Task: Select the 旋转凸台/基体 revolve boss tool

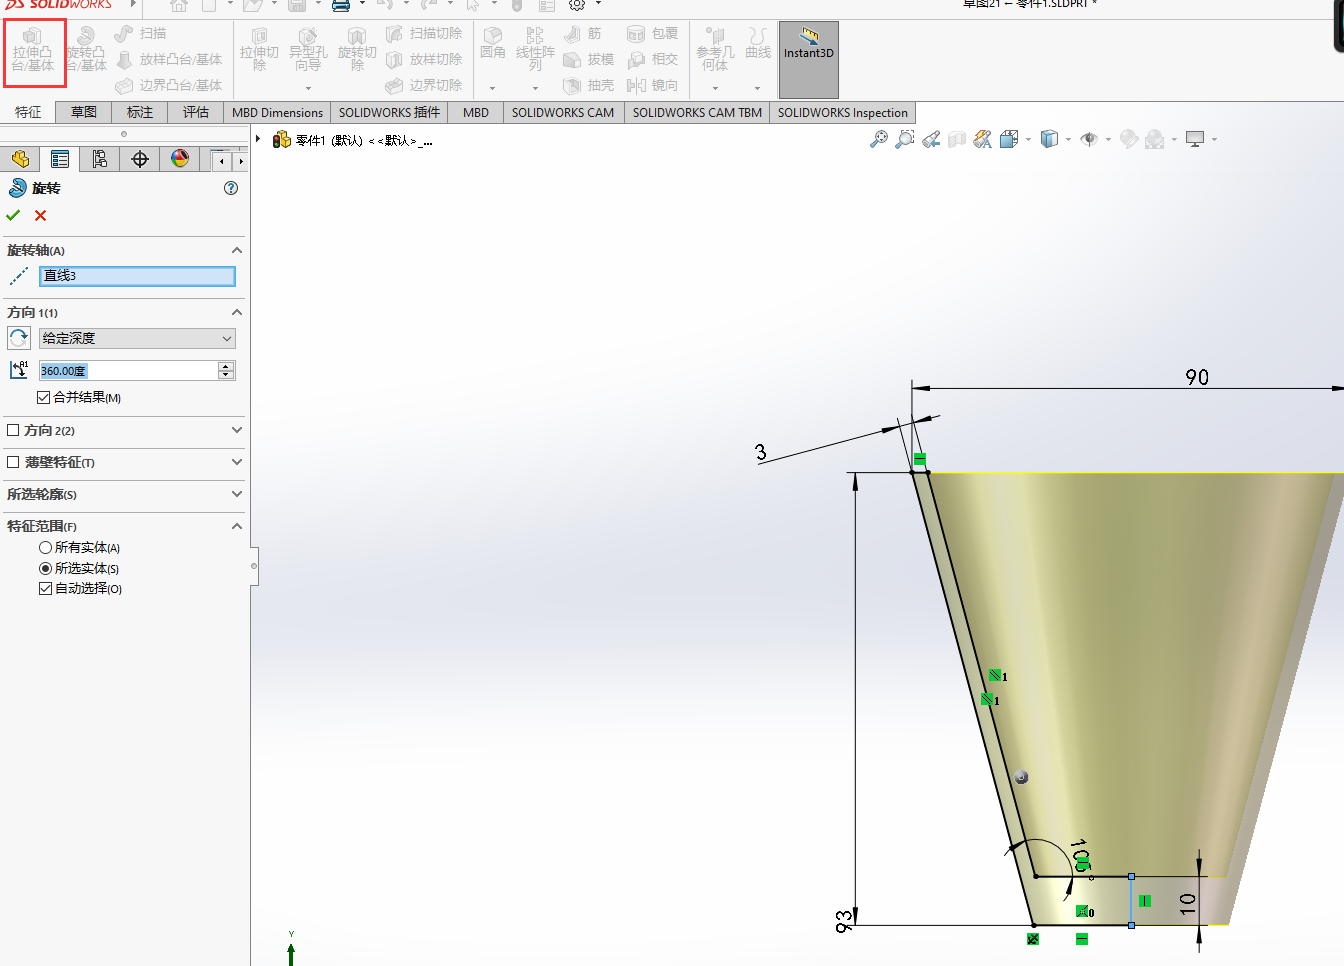Action: (86, 50)
